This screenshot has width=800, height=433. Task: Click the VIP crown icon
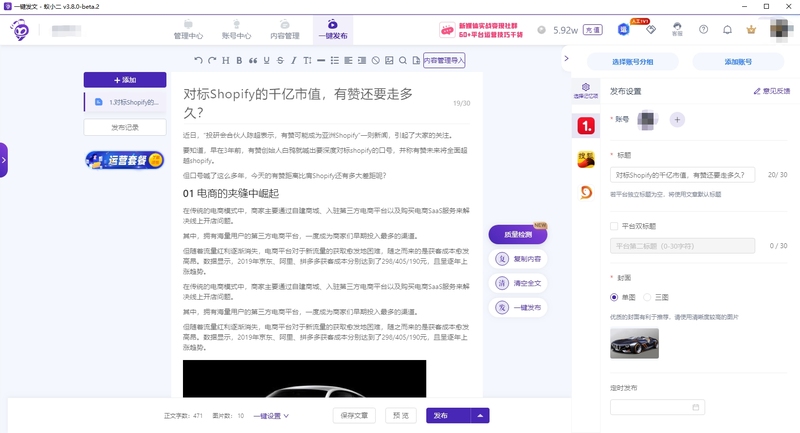[x=751, y=30]
